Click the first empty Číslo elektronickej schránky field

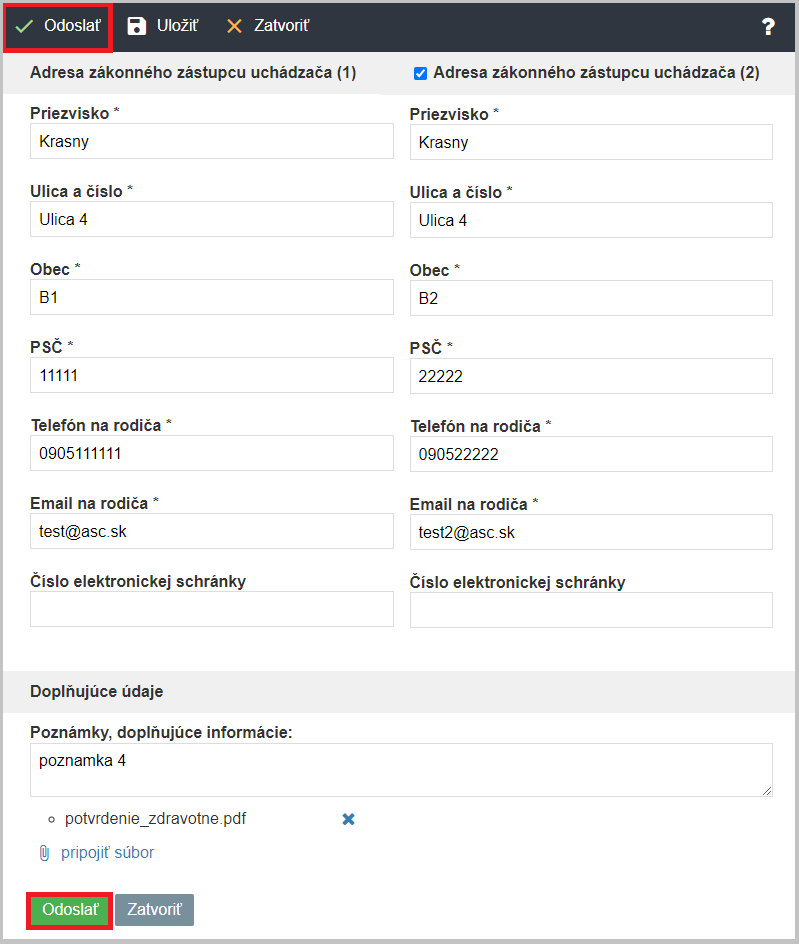pos(212,609)
